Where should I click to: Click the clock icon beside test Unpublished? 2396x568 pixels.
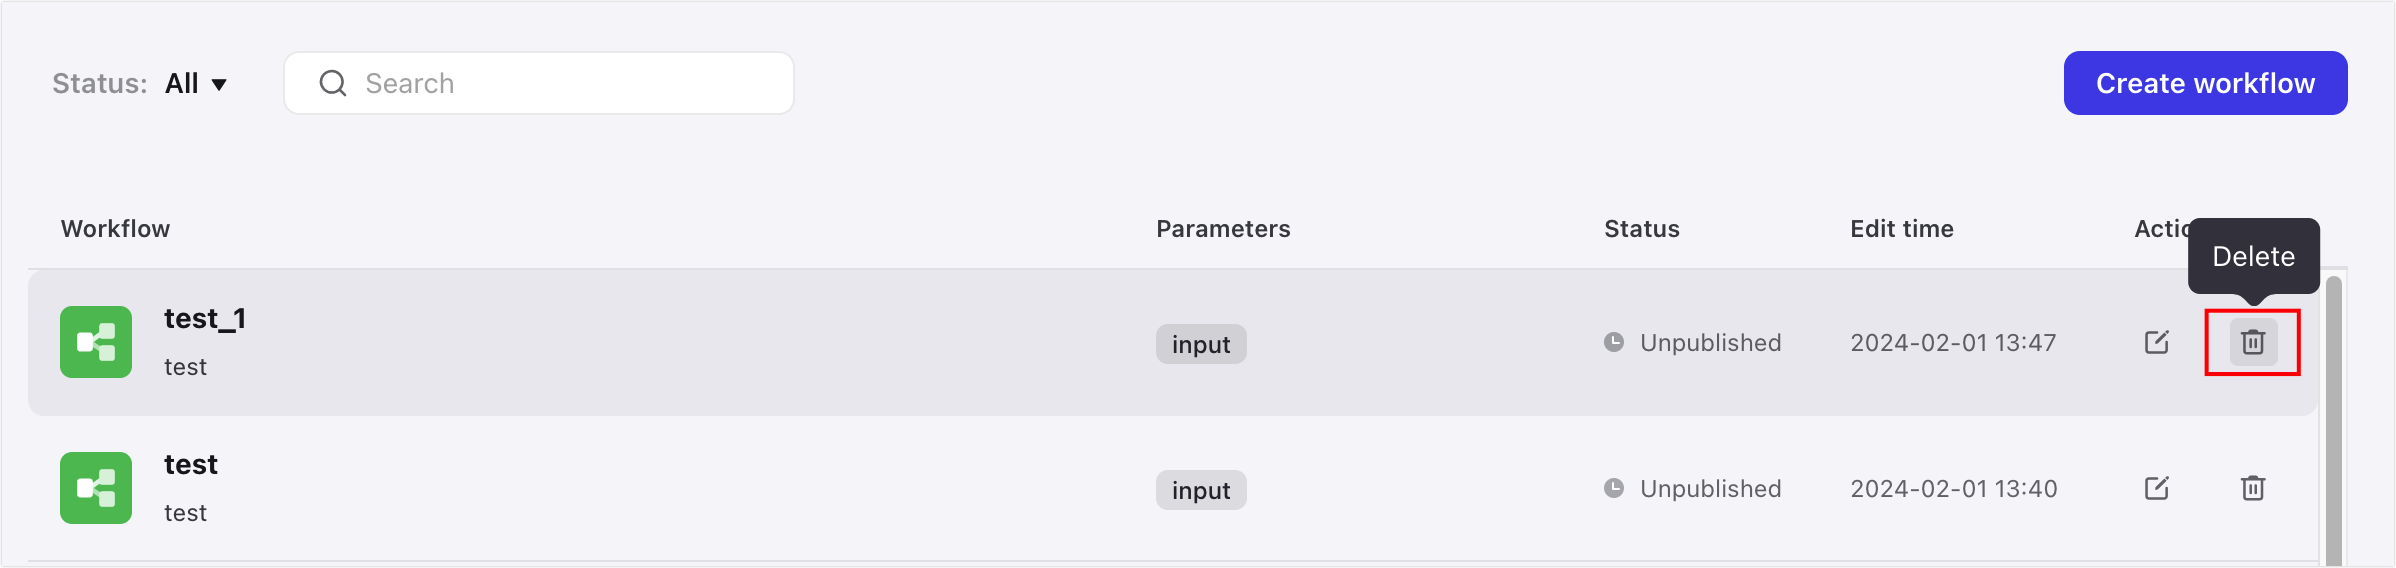(x=1614, y=488)
